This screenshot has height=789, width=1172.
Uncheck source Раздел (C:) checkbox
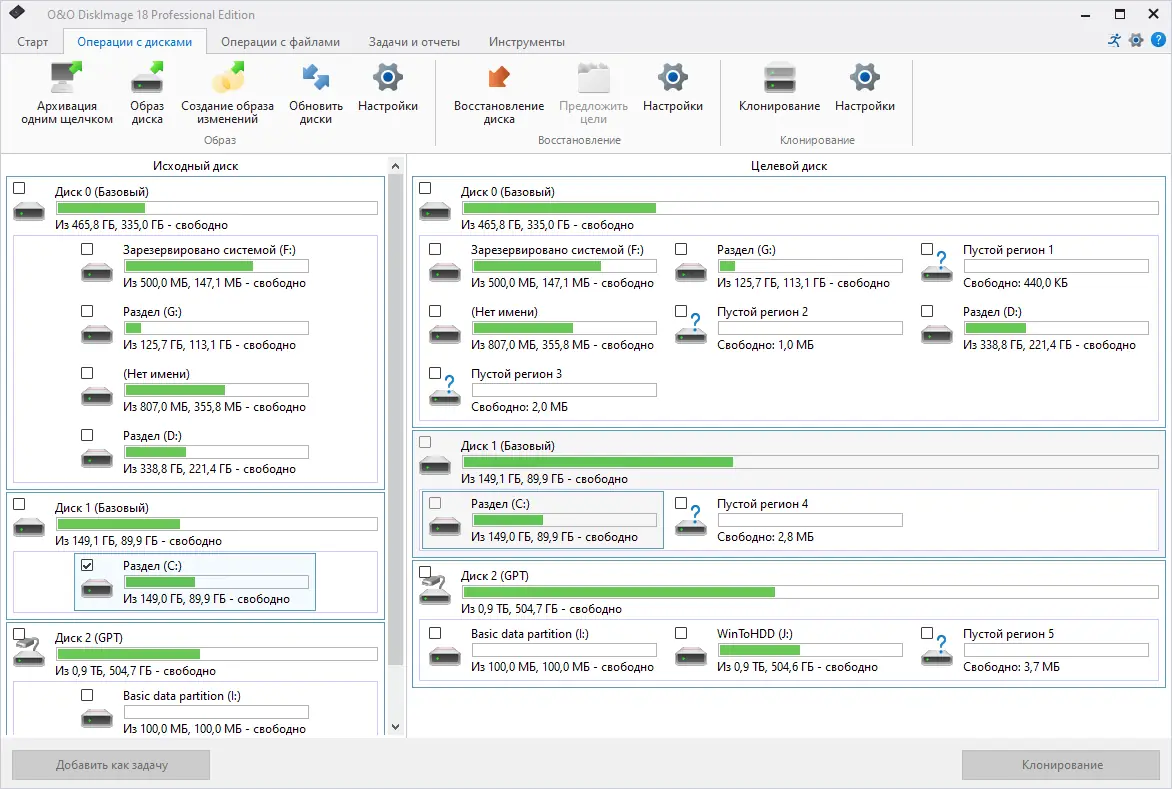pyautogui.click(x=87, y=565)
